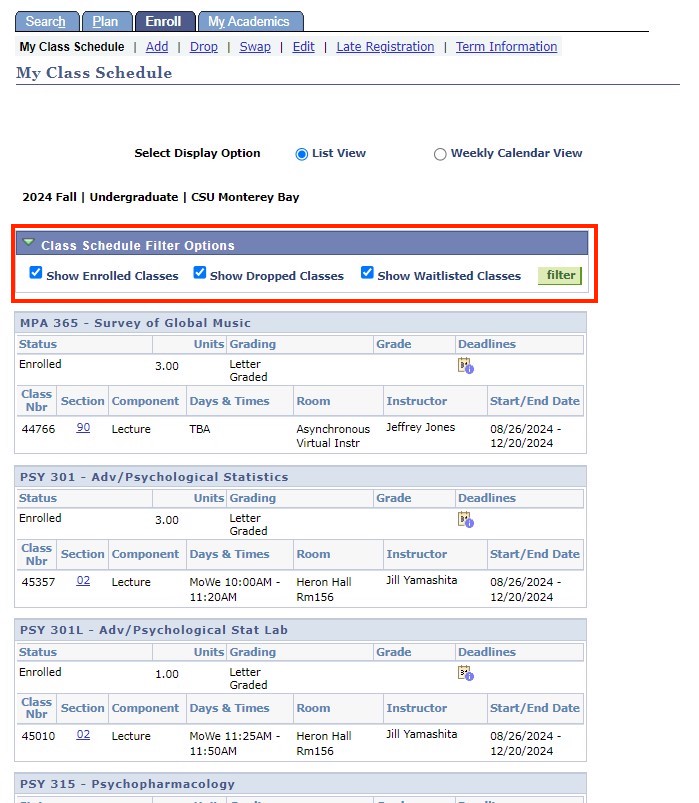699x803 pixels.
Task: Open the Drop classes link
Action: (204, 47)
